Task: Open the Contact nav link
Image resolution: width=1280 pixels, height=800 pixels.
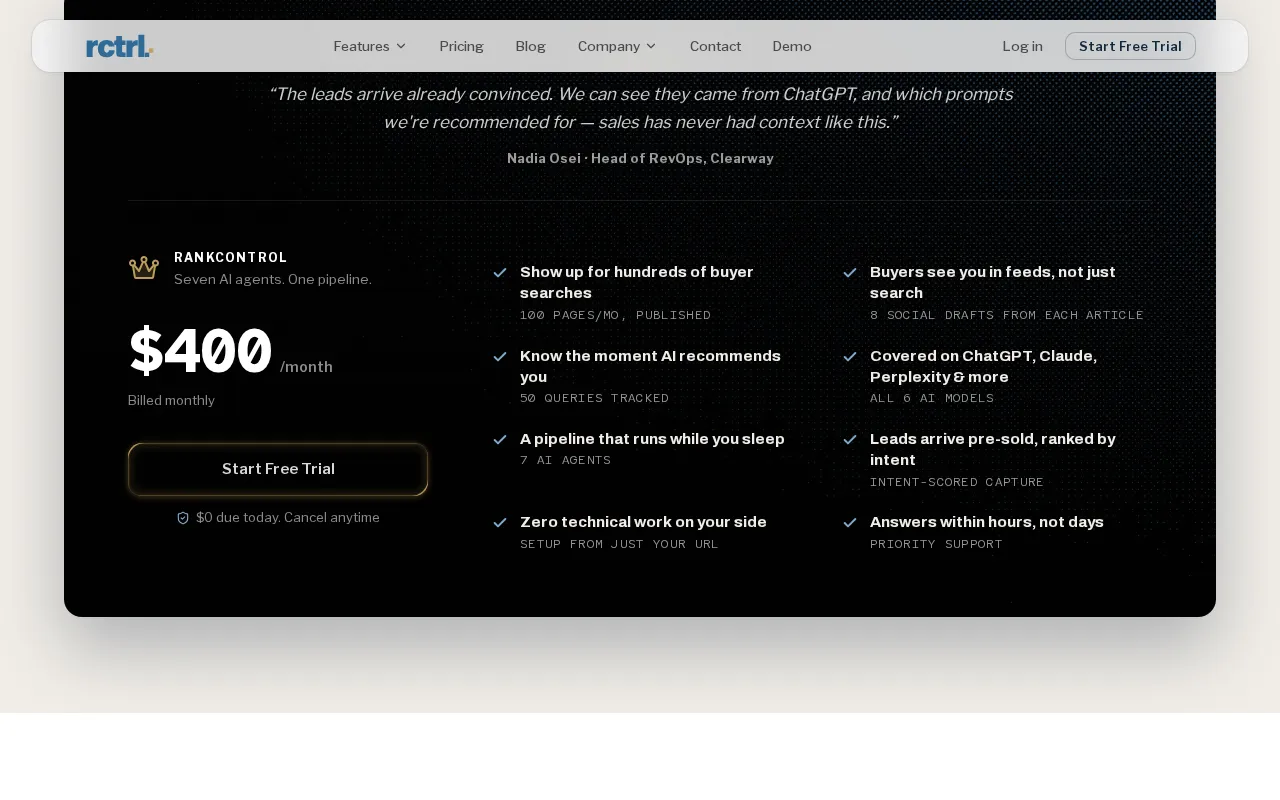Action: [x=715, y=46]
